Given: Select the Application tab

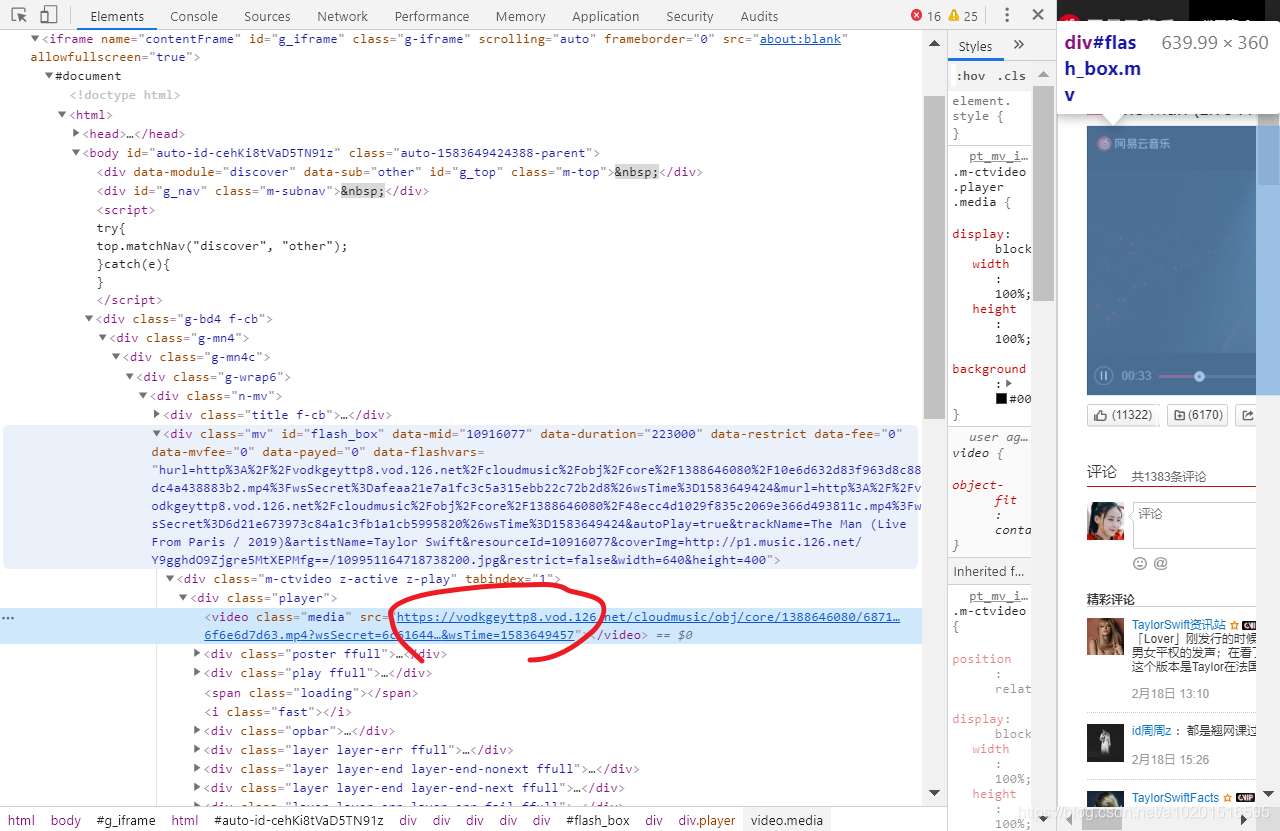Looking at the screenshot, I should click(606, 16).
